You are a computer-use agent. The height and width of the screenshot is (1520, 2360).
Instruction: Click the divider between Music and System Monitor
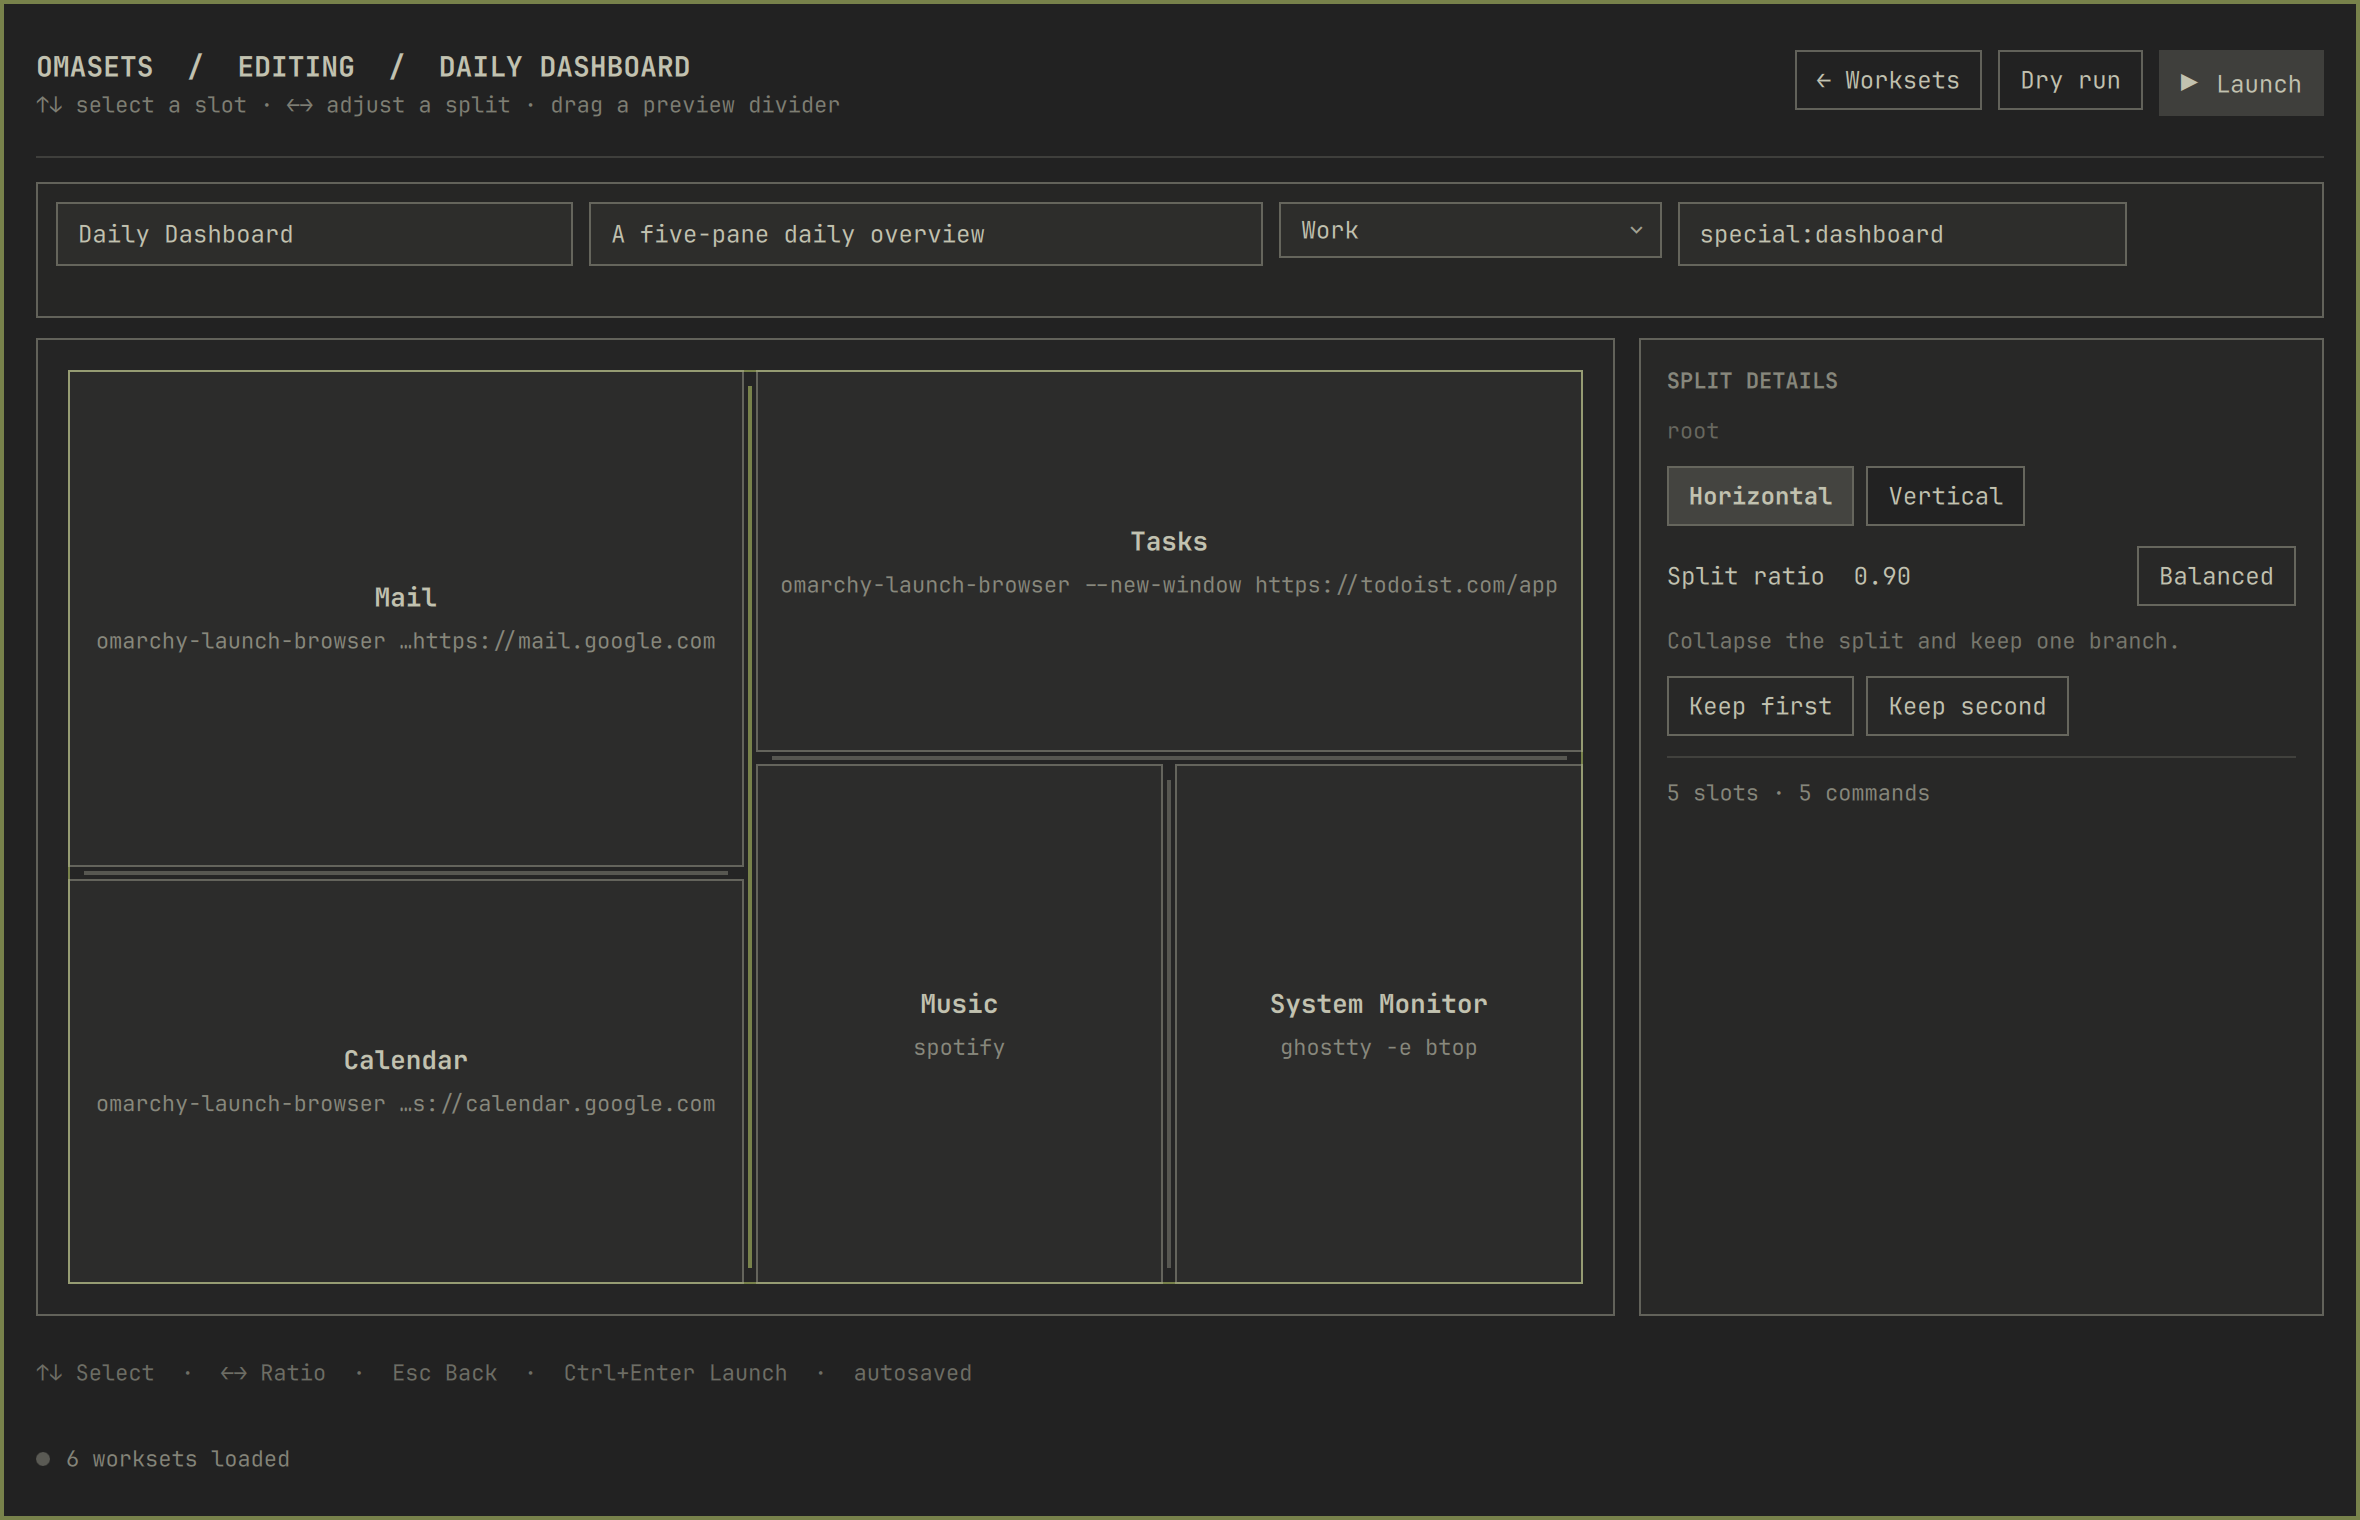click(x=1169, y=1024)
